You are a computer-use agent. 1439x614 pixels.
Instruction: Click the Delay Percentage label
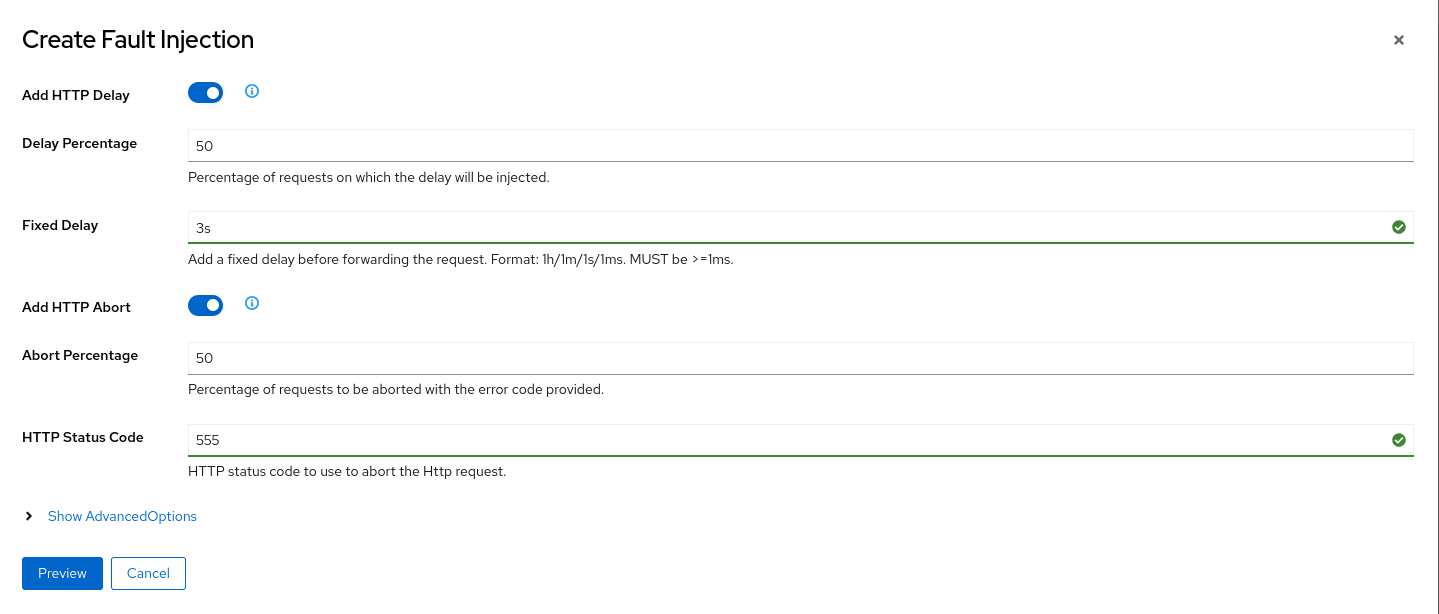pyautogui.click(x=79, y=143)
